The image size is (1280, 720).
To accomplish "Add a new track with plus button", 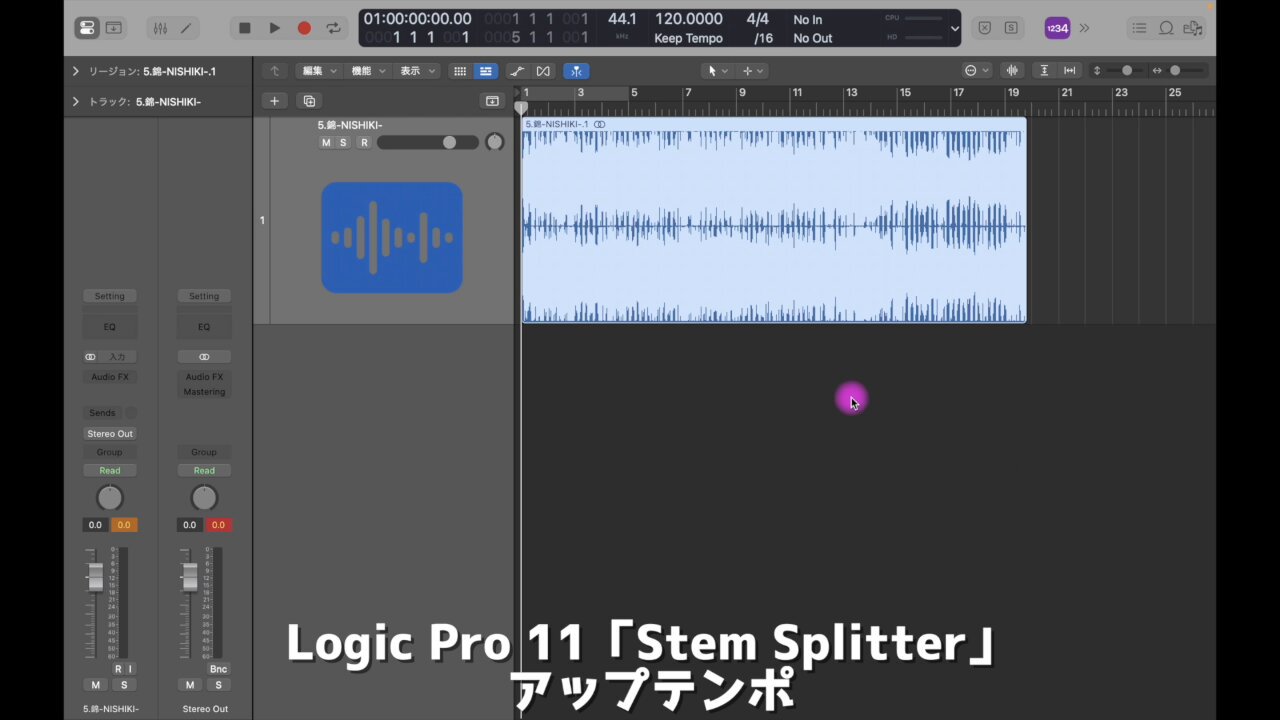I will [274, 101].
